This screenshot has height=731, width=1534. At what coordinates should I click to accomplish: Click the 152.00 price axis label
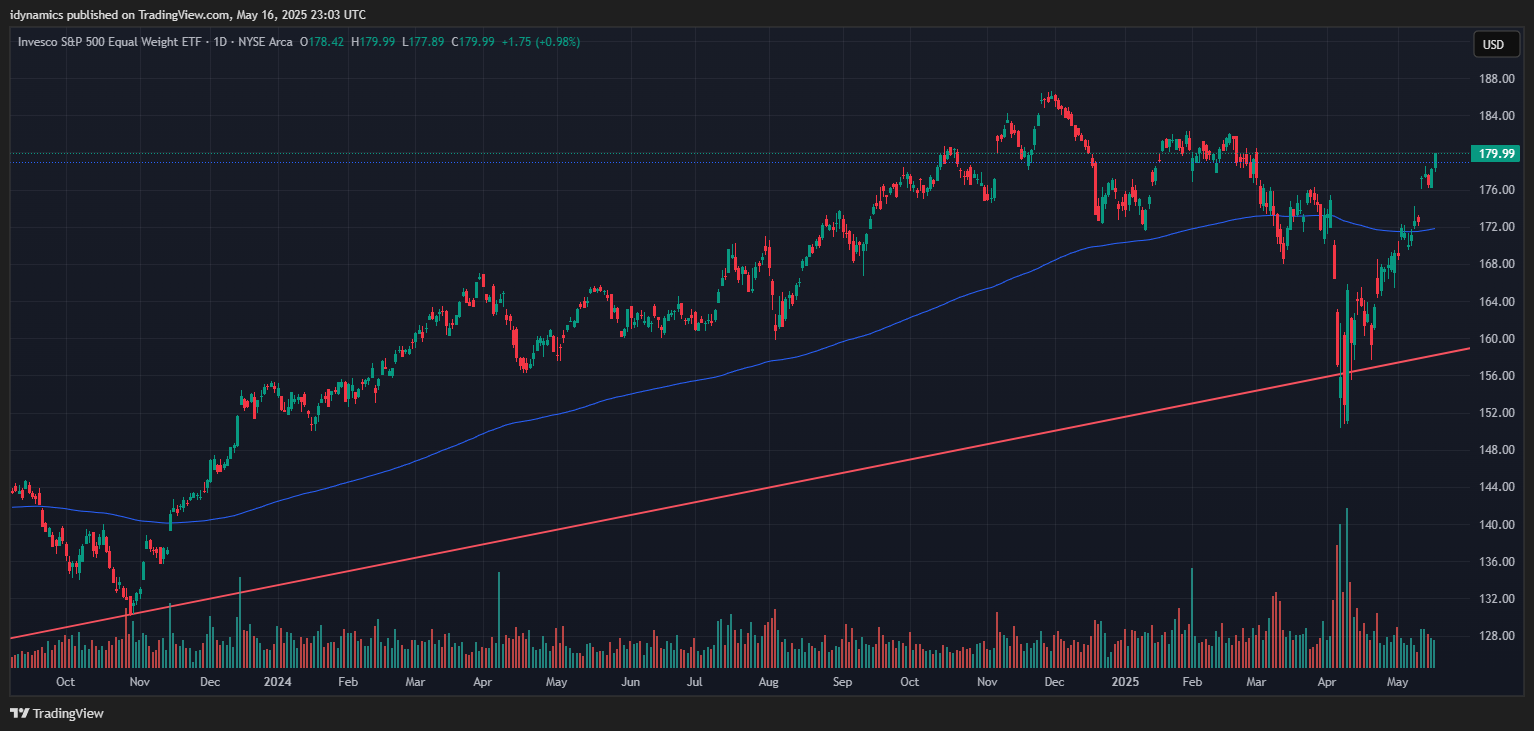pyautogui.click(x=1496, y=413)
